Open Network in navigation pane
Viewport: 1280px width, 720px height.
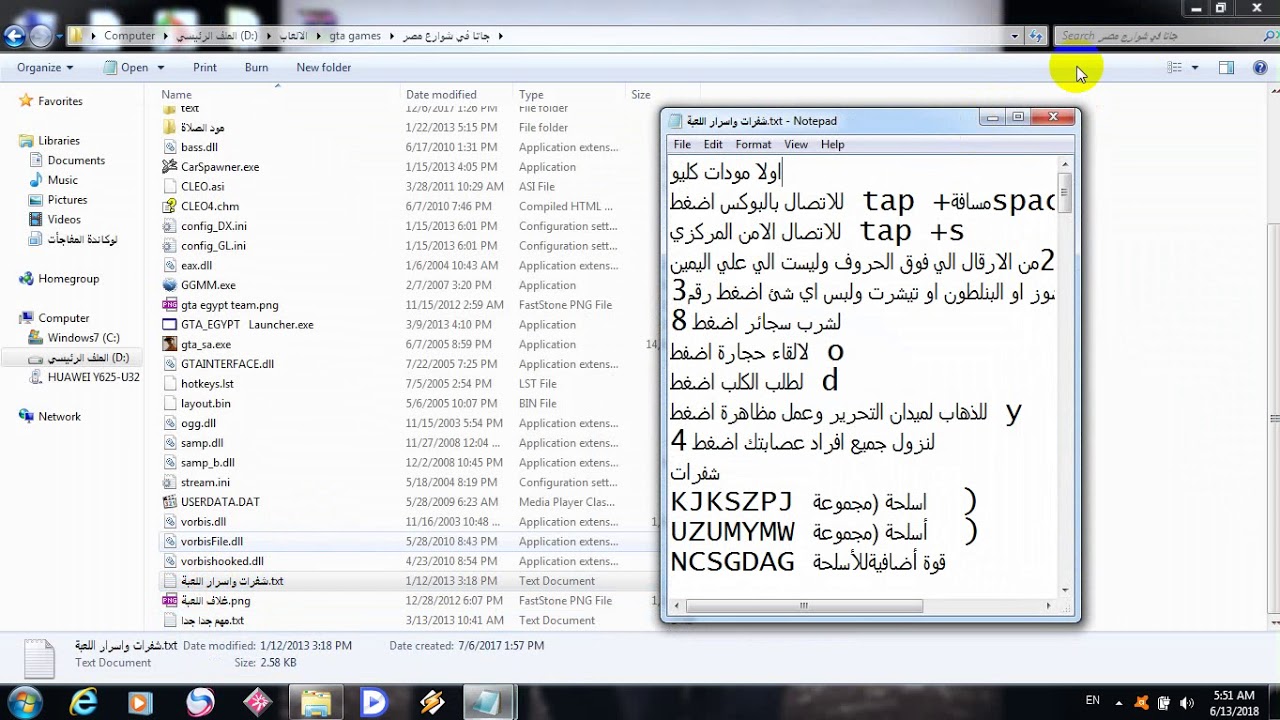pos(59,417)
